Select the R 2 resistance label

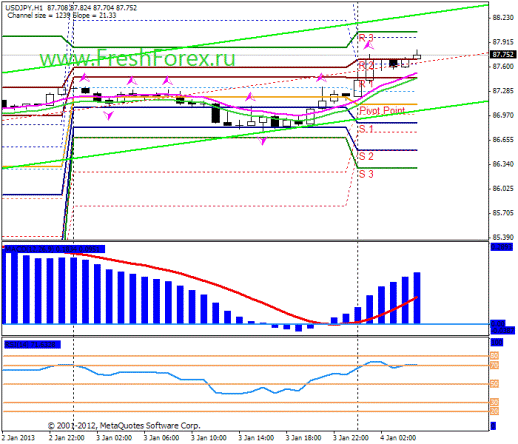366,65
